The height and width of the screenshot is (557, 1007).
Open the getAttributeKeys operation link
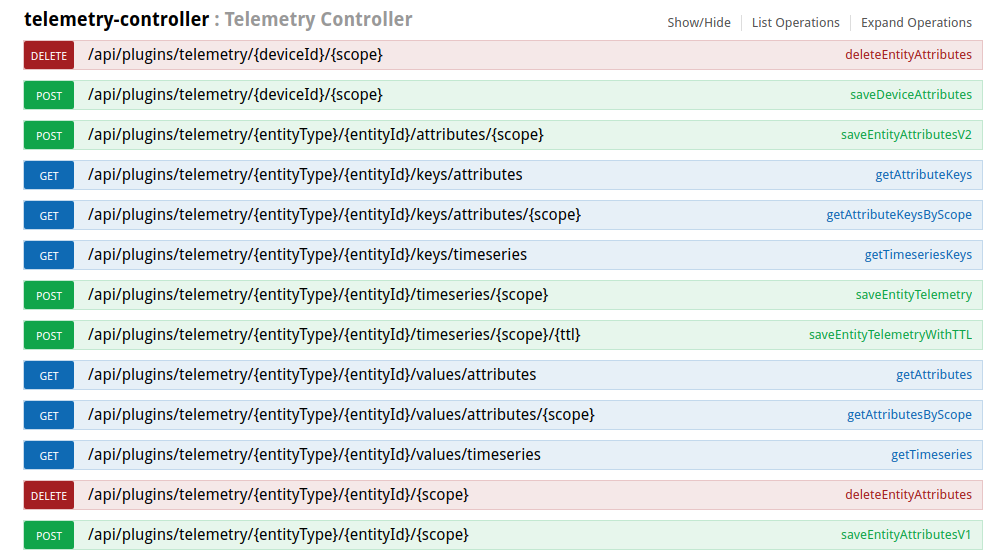click(923, 175)
